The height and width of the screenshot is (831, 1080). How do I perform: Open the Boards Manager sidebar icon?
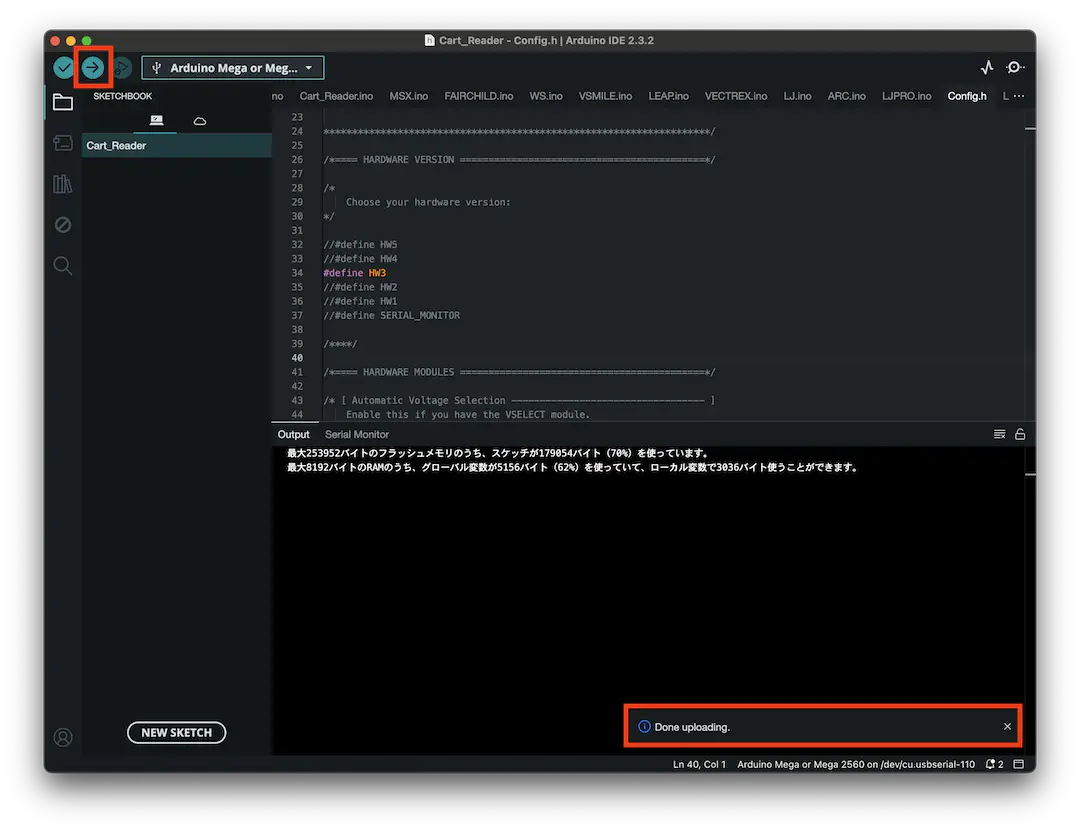click(x=63, y=143)
